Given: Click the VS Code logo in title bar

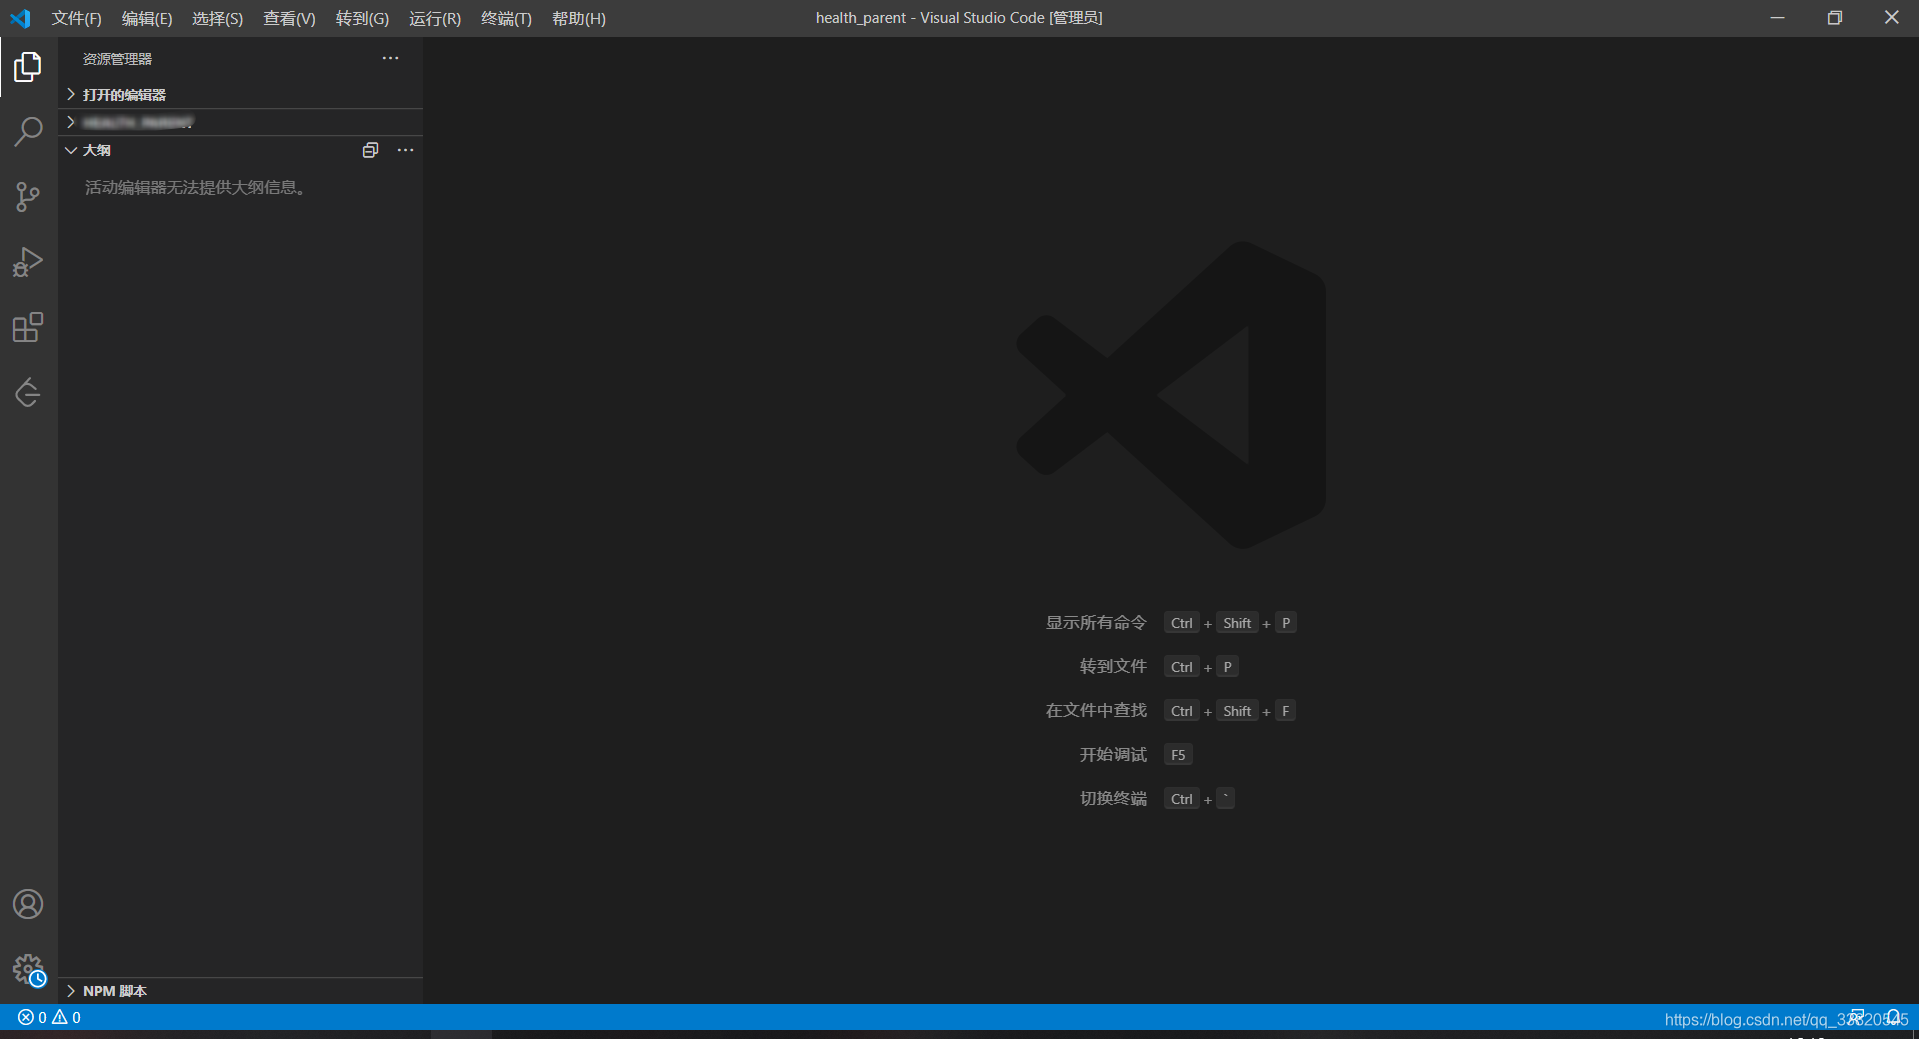Looking at the screenshot, I should pyautogui.click(x=20, y=18).
